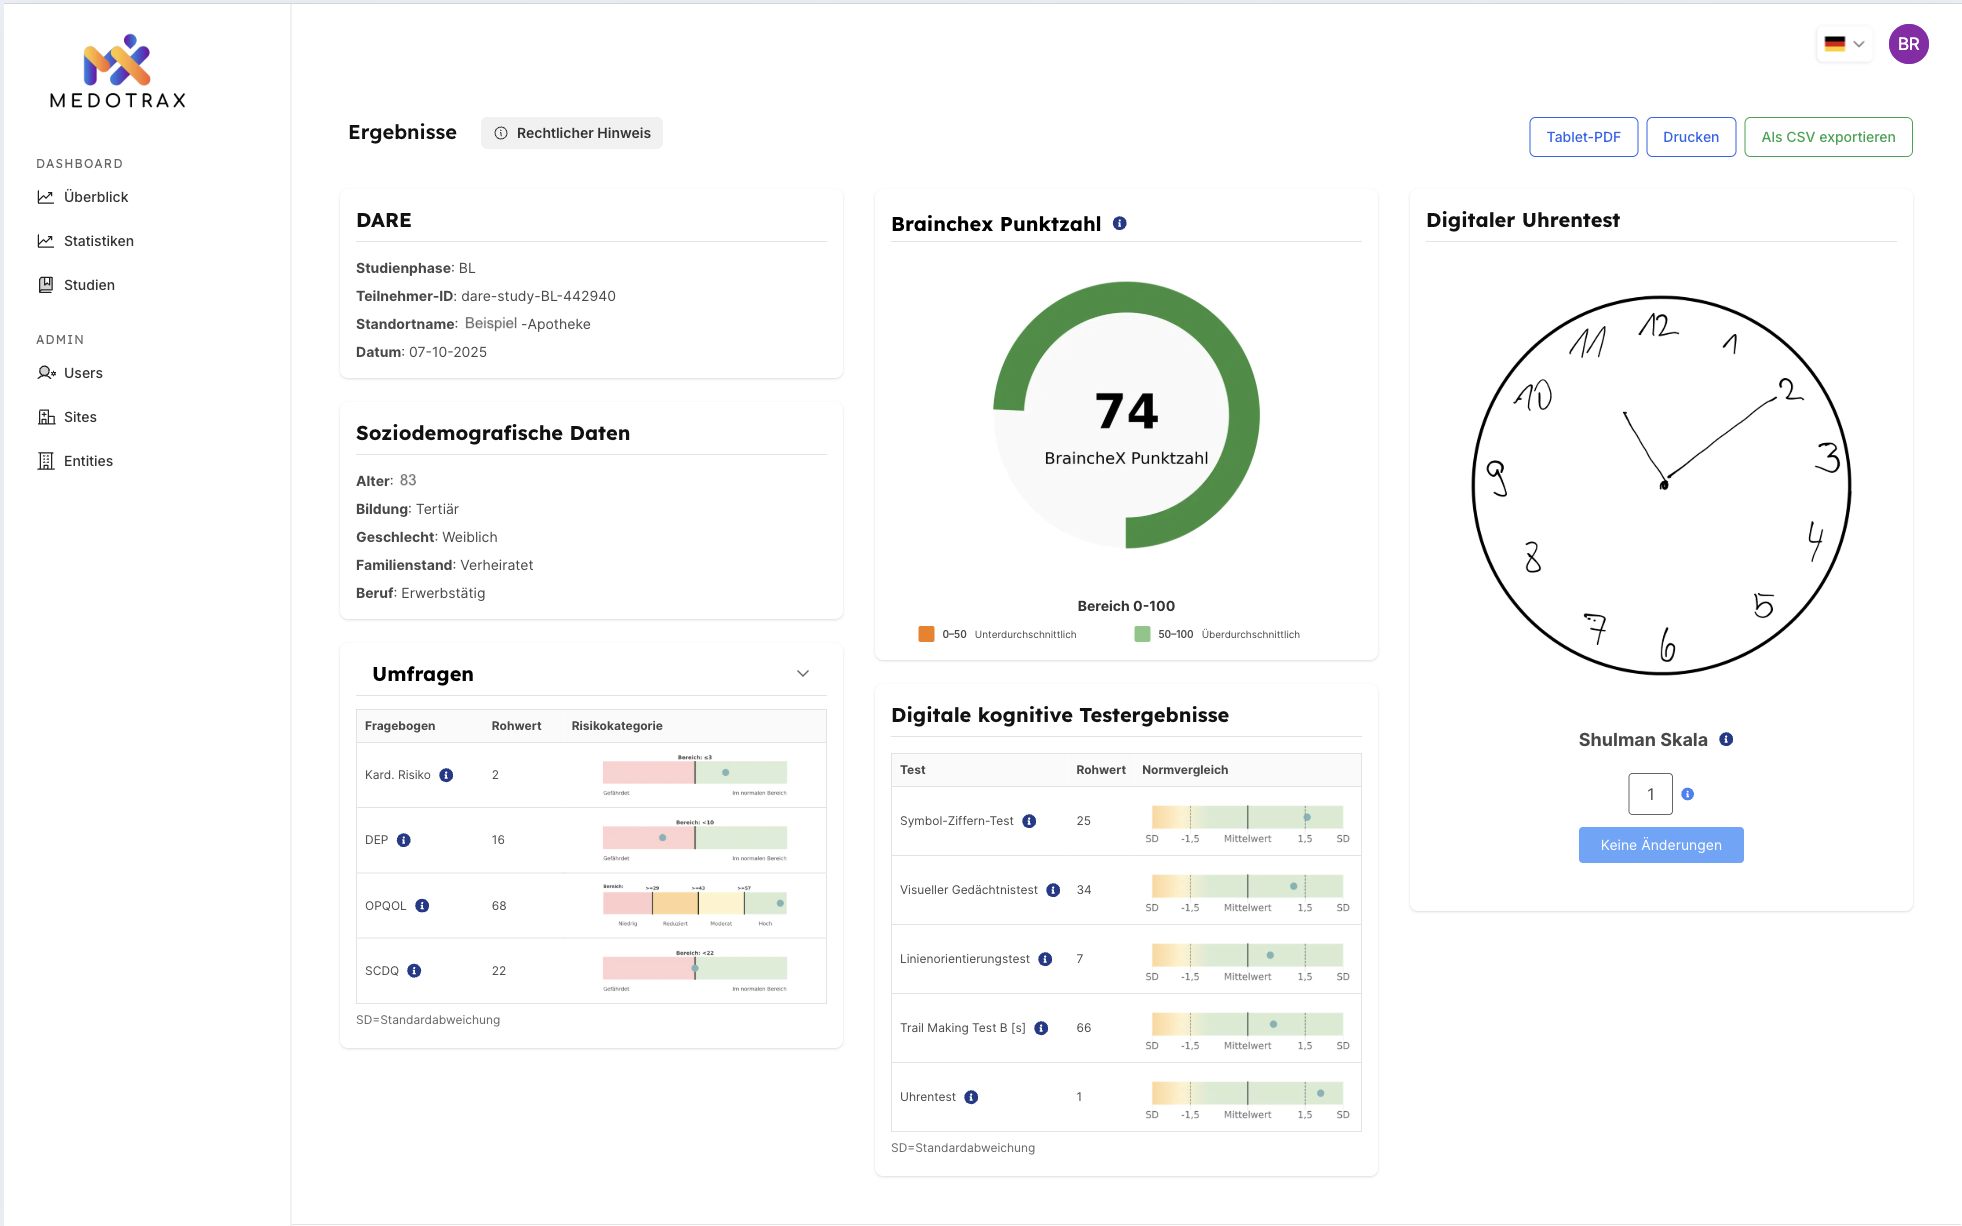Edit the Shulman Skala score field
This screenshot has width=1962, height=1226.
[x=1650, y=794]
